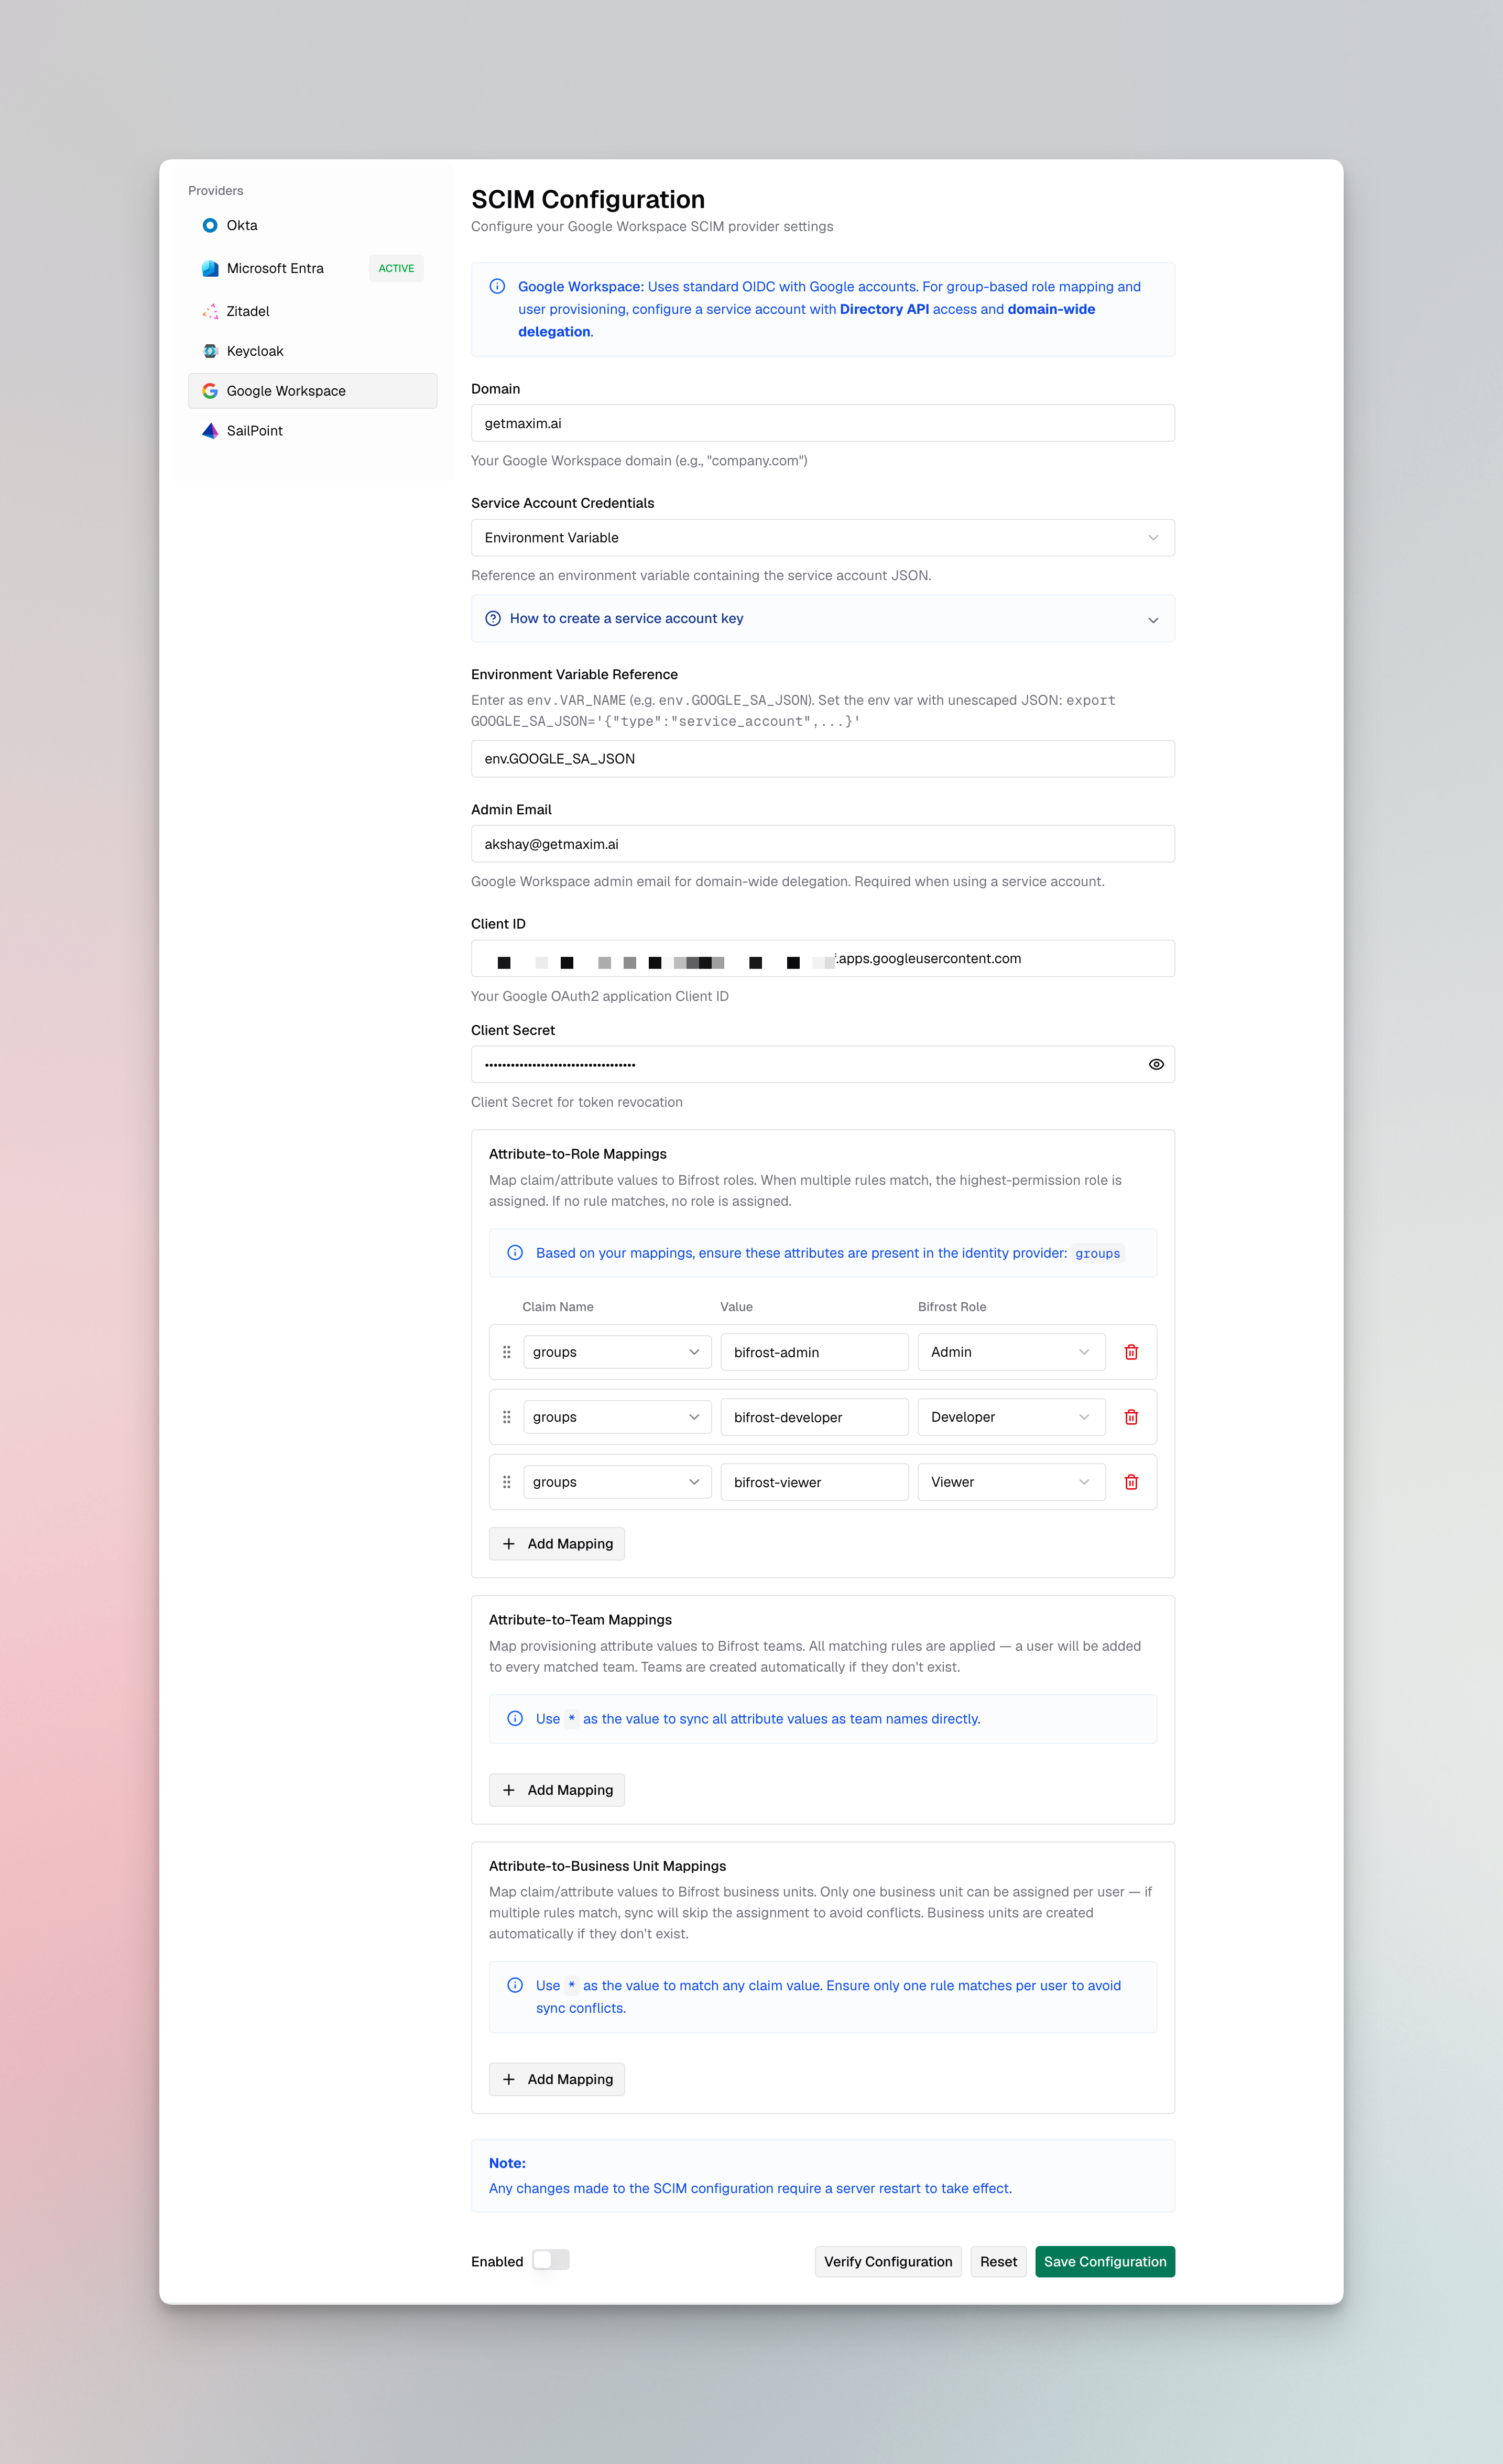Viewport: 1503px width, 2464px height.
Task: Toggle the Enabled switch
Action: [551, 2260]
